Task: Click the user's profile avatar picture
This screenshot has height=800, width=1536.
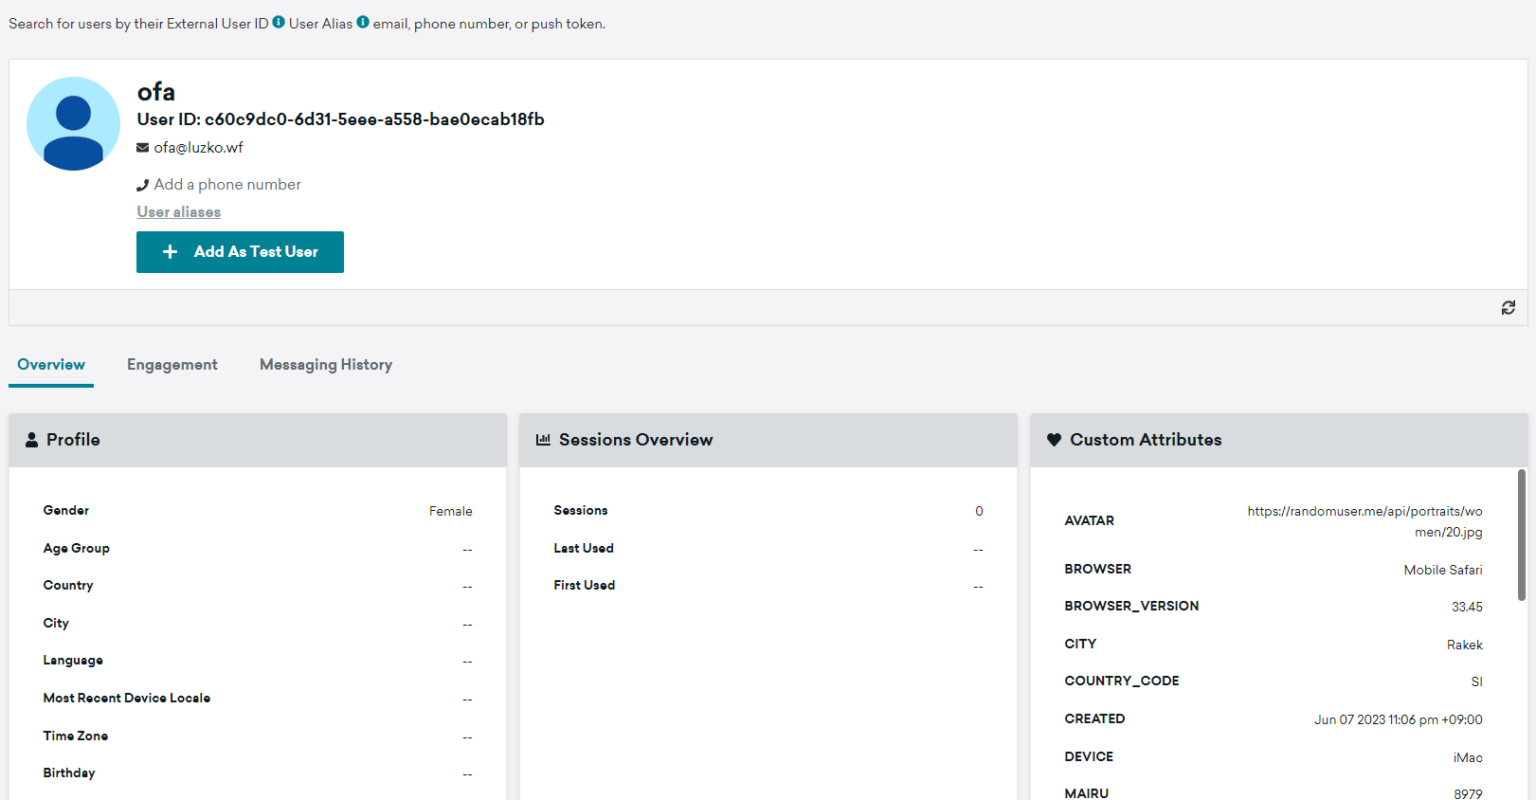Action: [73, 124]
